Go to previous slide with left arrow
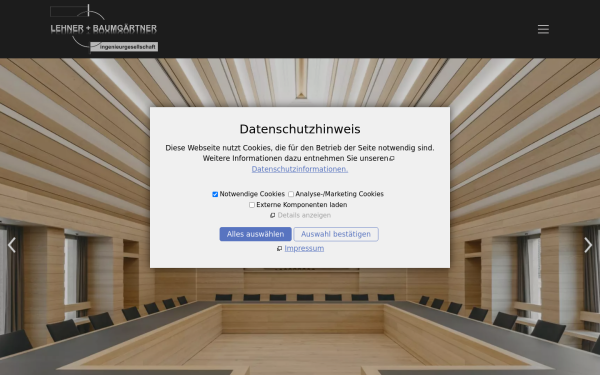This screenshot has height=375, width=600. (x=12, y=245)
